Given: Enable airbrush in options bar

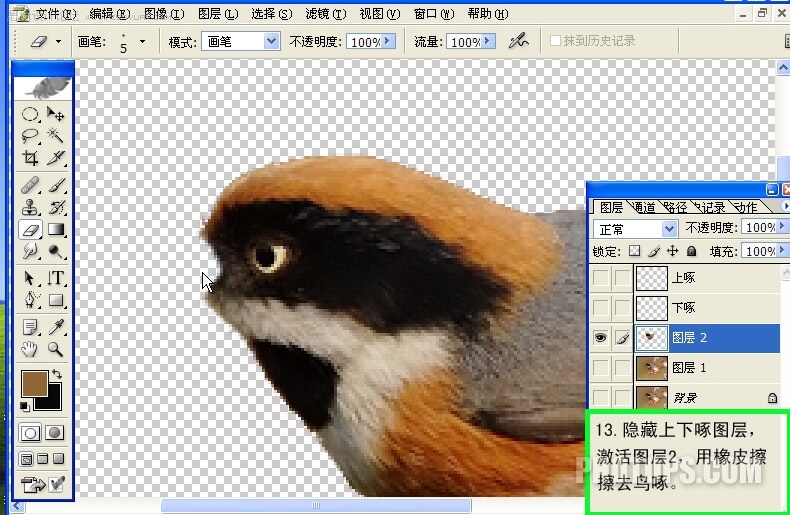Looking at the screenshot, I should 518,41.
